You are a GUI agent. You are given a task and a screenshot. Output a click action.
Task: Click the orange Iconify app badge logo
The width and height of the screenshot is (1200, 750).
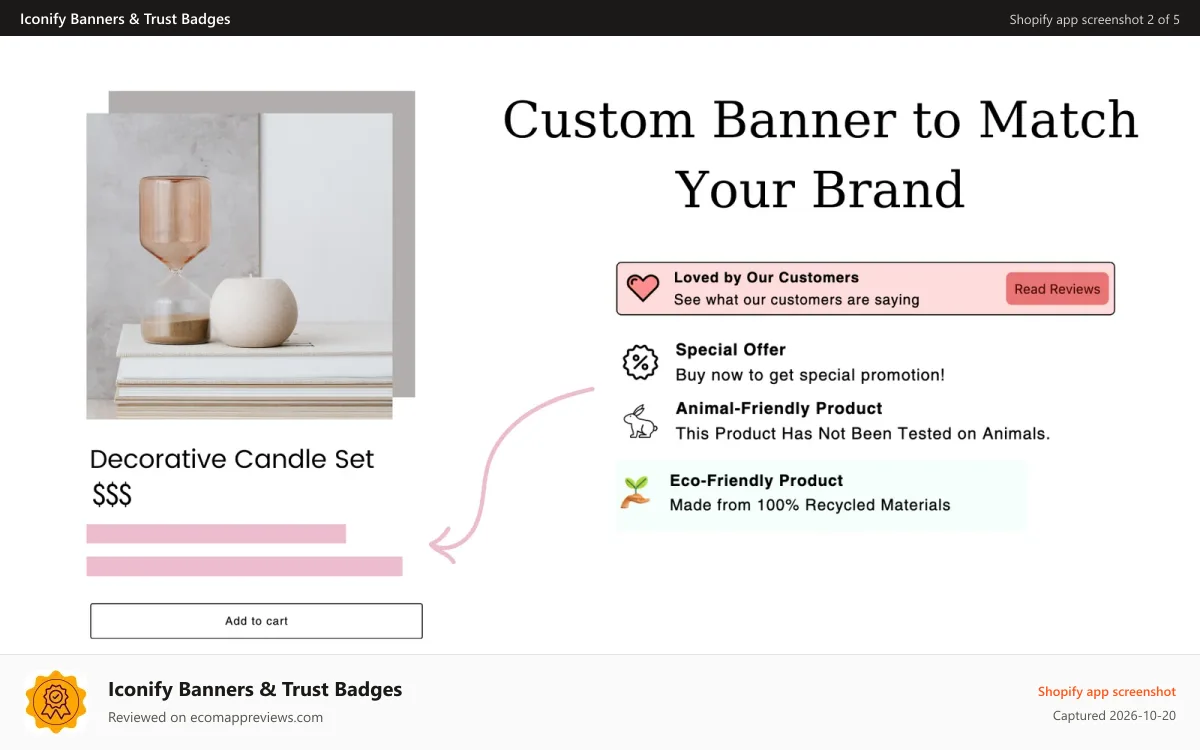click(x=56, y=702)
